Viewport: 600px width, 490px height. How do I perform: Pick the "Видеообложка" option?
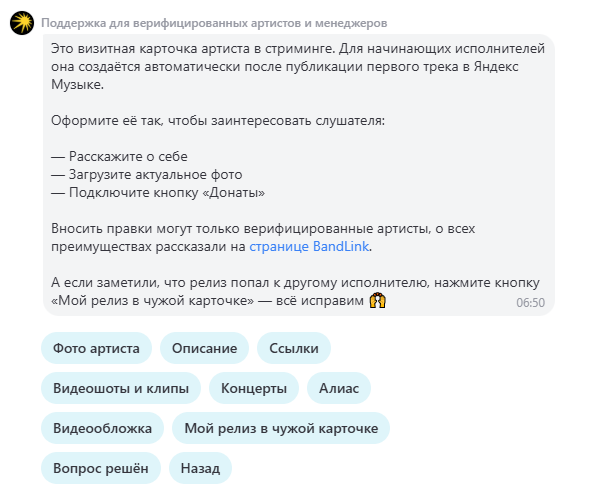coord(102,428)
